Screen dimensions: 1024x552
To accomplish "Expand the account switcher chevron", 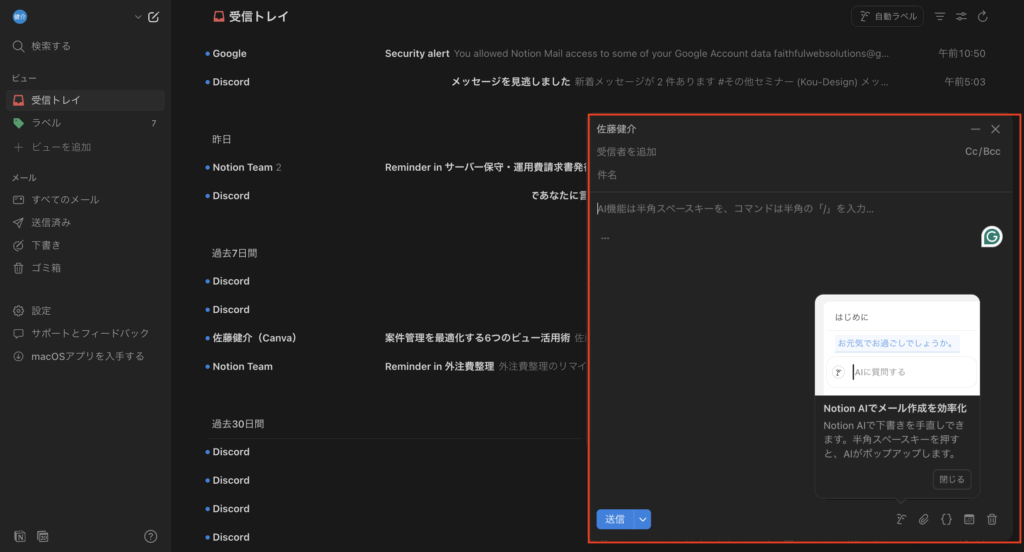I will [x=138, y=17].
